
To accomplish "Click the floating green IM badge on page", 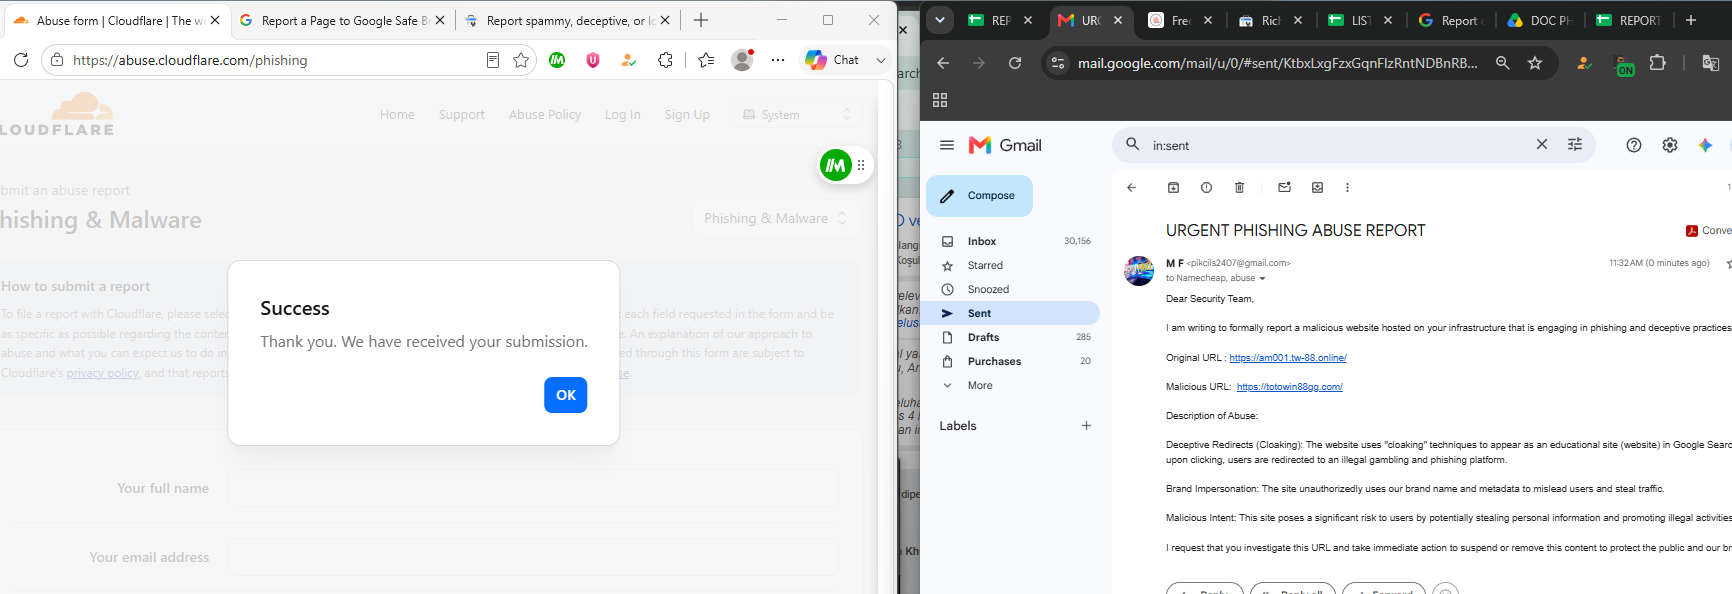I will [836, 165].
